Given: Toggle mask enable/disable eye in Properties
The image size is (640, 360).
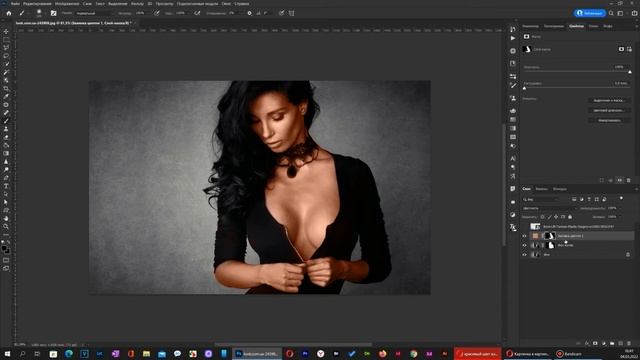Looking at the screenshot, I should click(620, 180).
